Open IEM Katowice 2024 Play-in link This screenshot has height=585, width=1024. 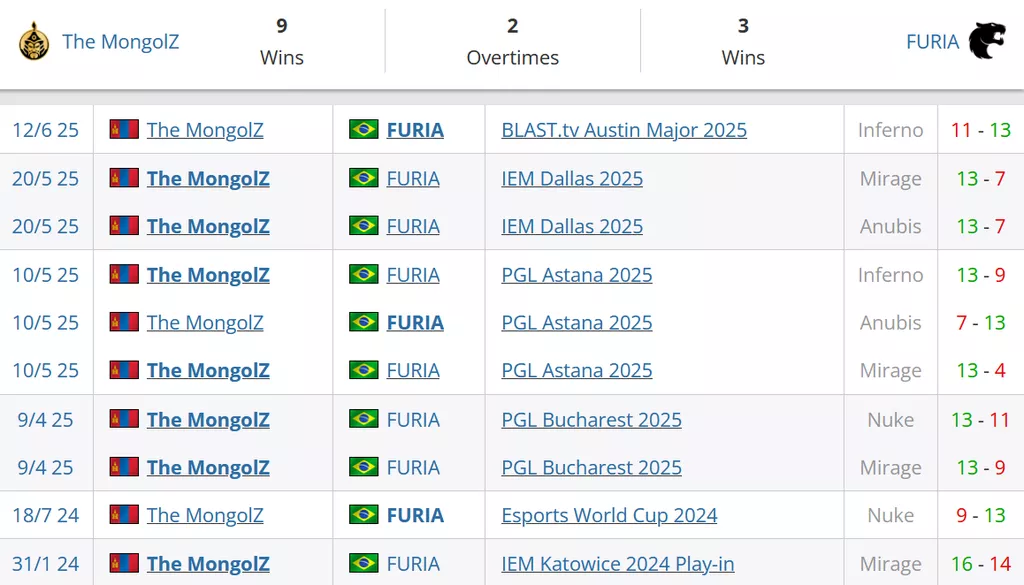(618, 563)
